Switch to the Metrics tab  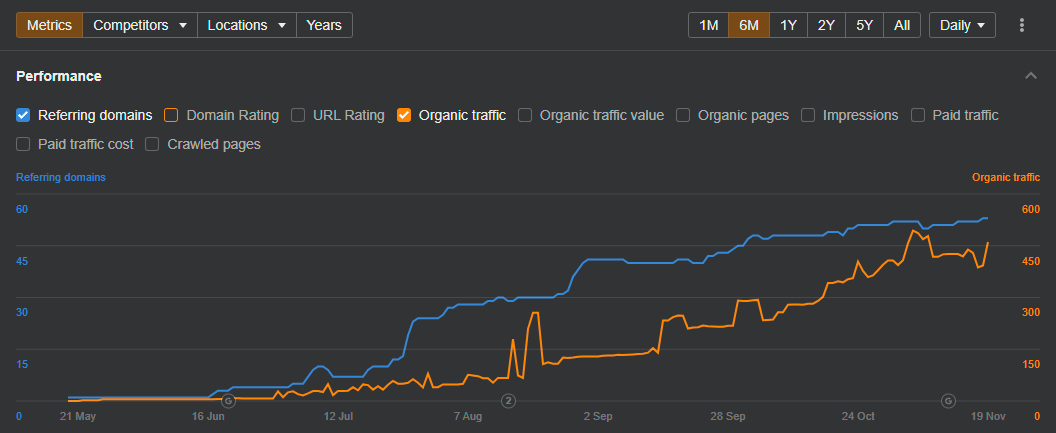(49, 25)
